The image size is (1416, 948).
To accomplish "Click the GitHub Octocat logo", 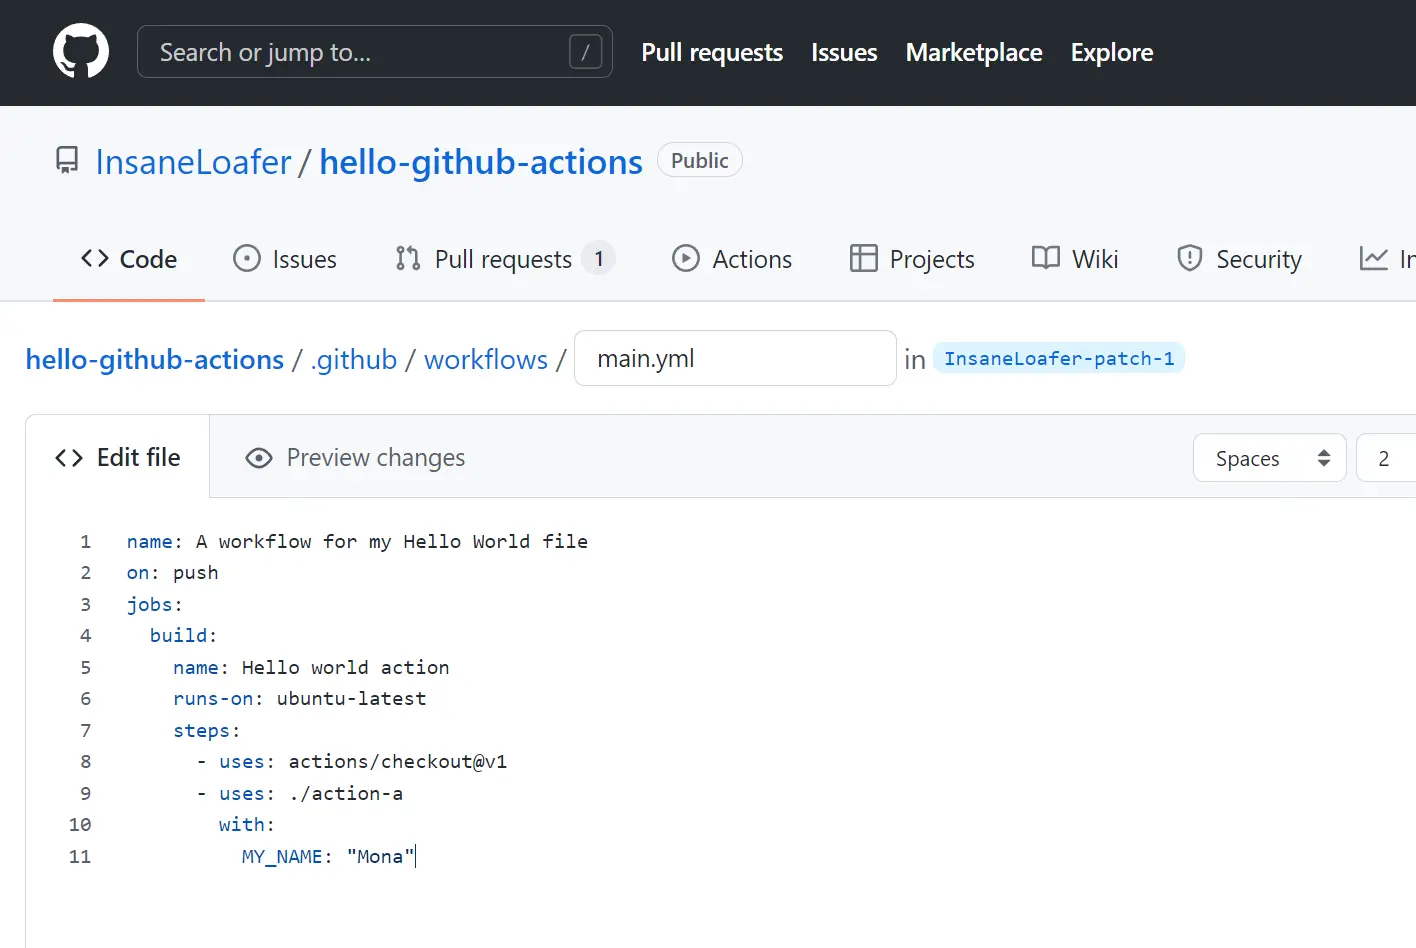I will pos(81,52).
